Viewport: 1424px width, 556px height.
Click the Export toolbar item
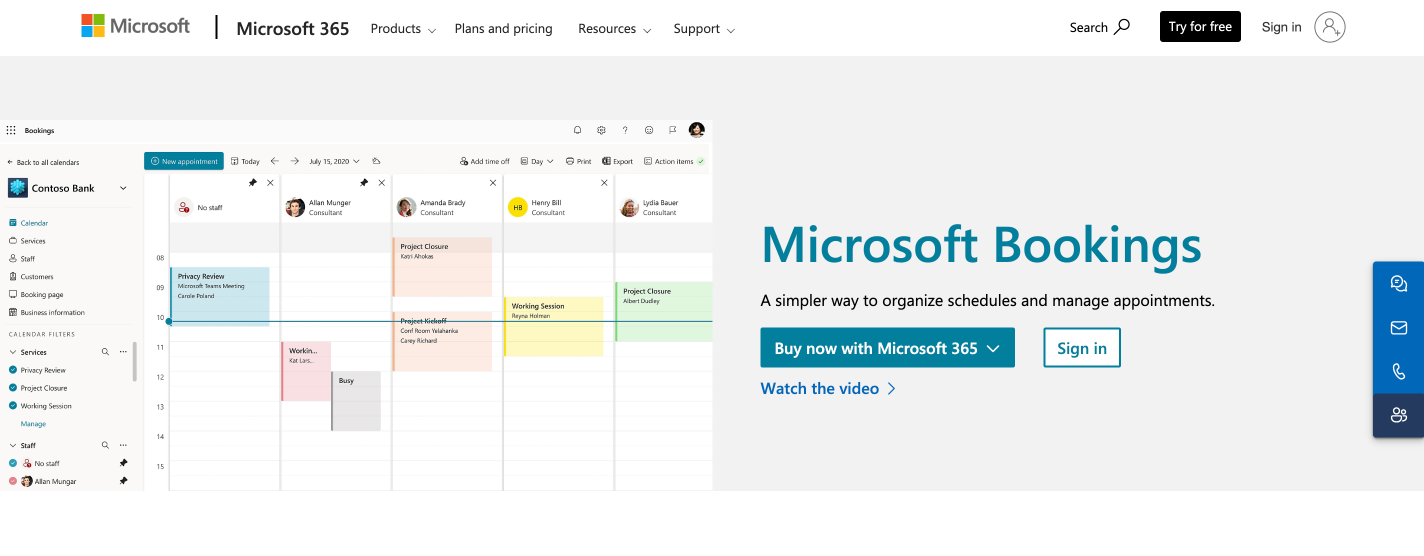(x=618, y=161)
